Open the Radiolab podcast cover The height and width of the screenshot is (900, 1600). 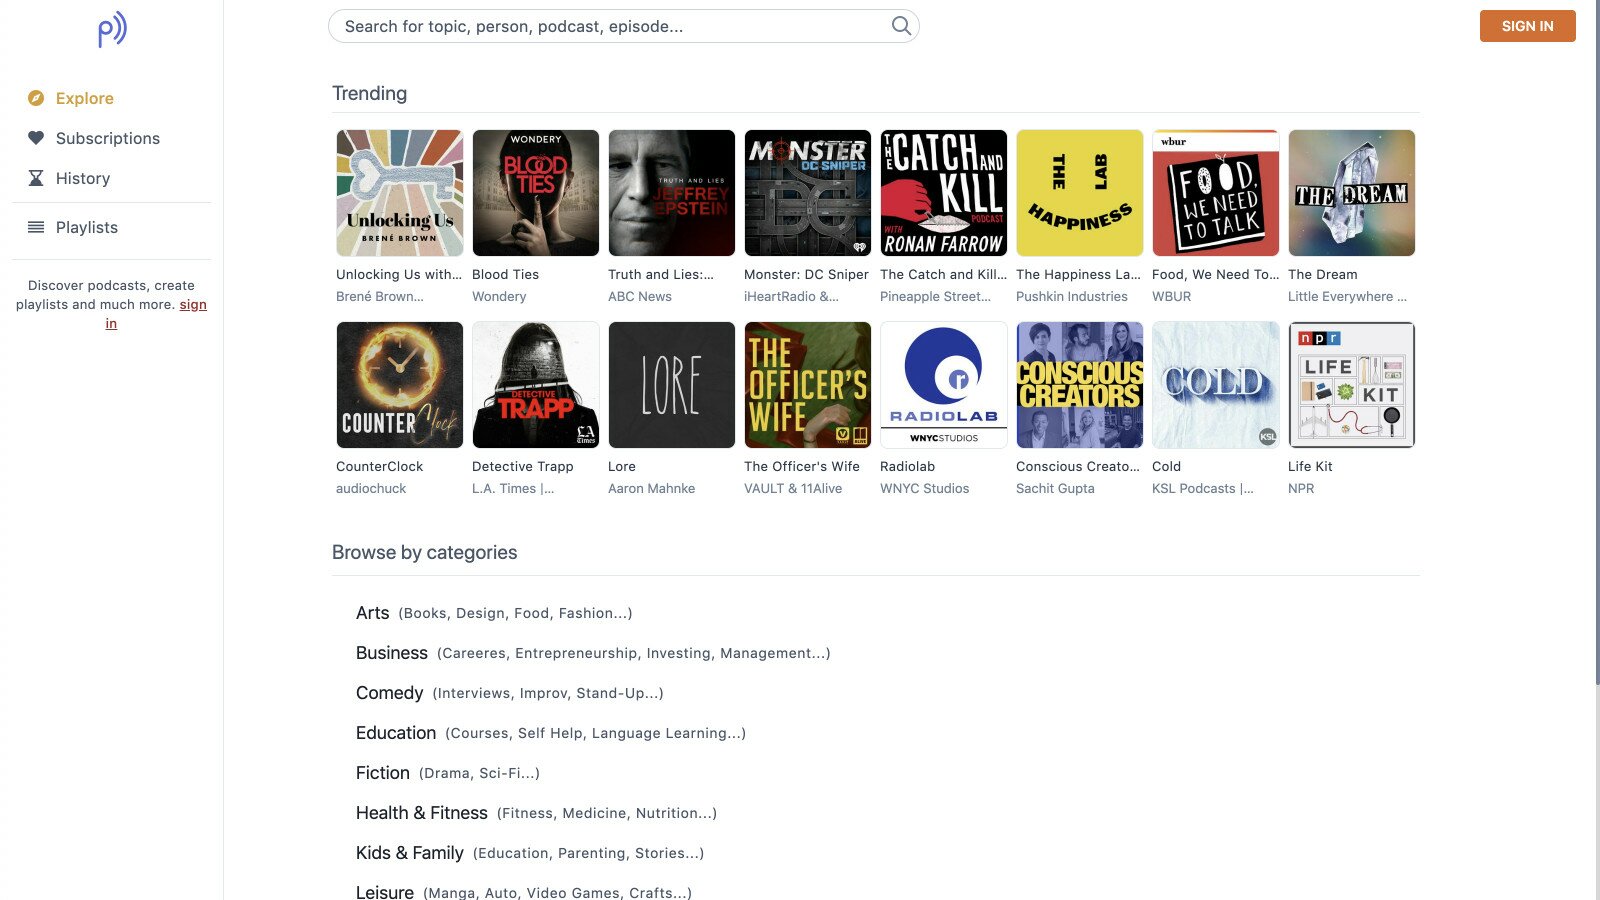coord(943,385)
